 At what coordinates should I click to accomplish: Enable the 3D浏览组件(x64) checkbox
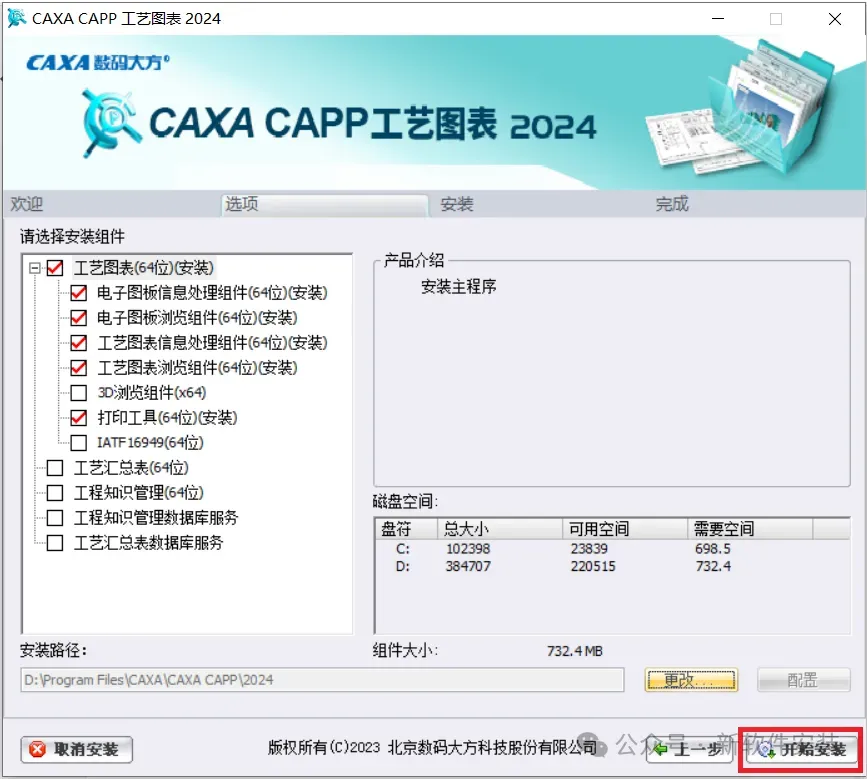pyautogui.click(x=79, y=393)
